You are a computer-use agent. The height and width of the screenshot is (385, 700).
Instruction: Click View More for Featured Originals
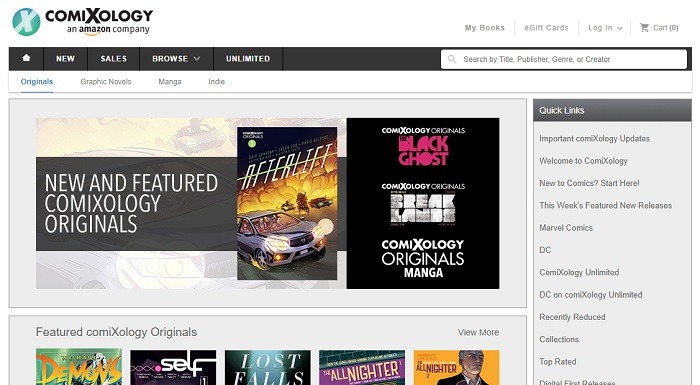point(478,332)
